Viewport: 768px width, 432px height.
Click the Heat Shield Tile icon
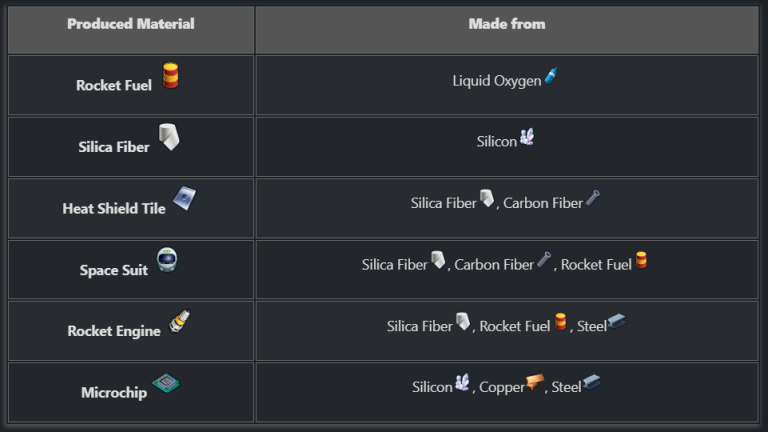coord(184,198)
